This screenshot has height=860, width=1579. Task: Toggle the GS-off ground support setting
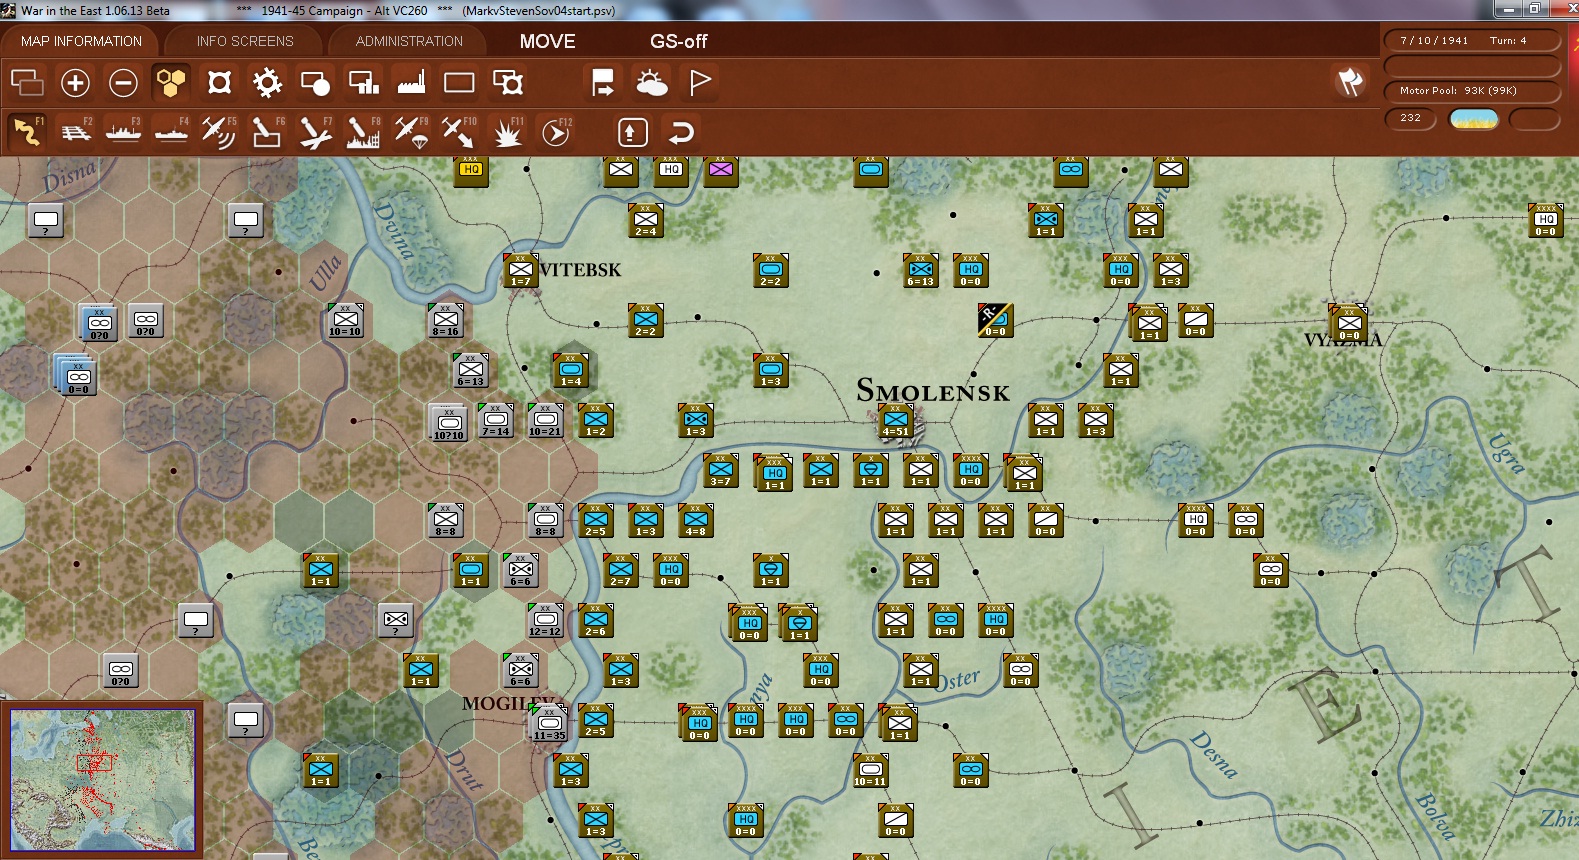click(679, 41)
